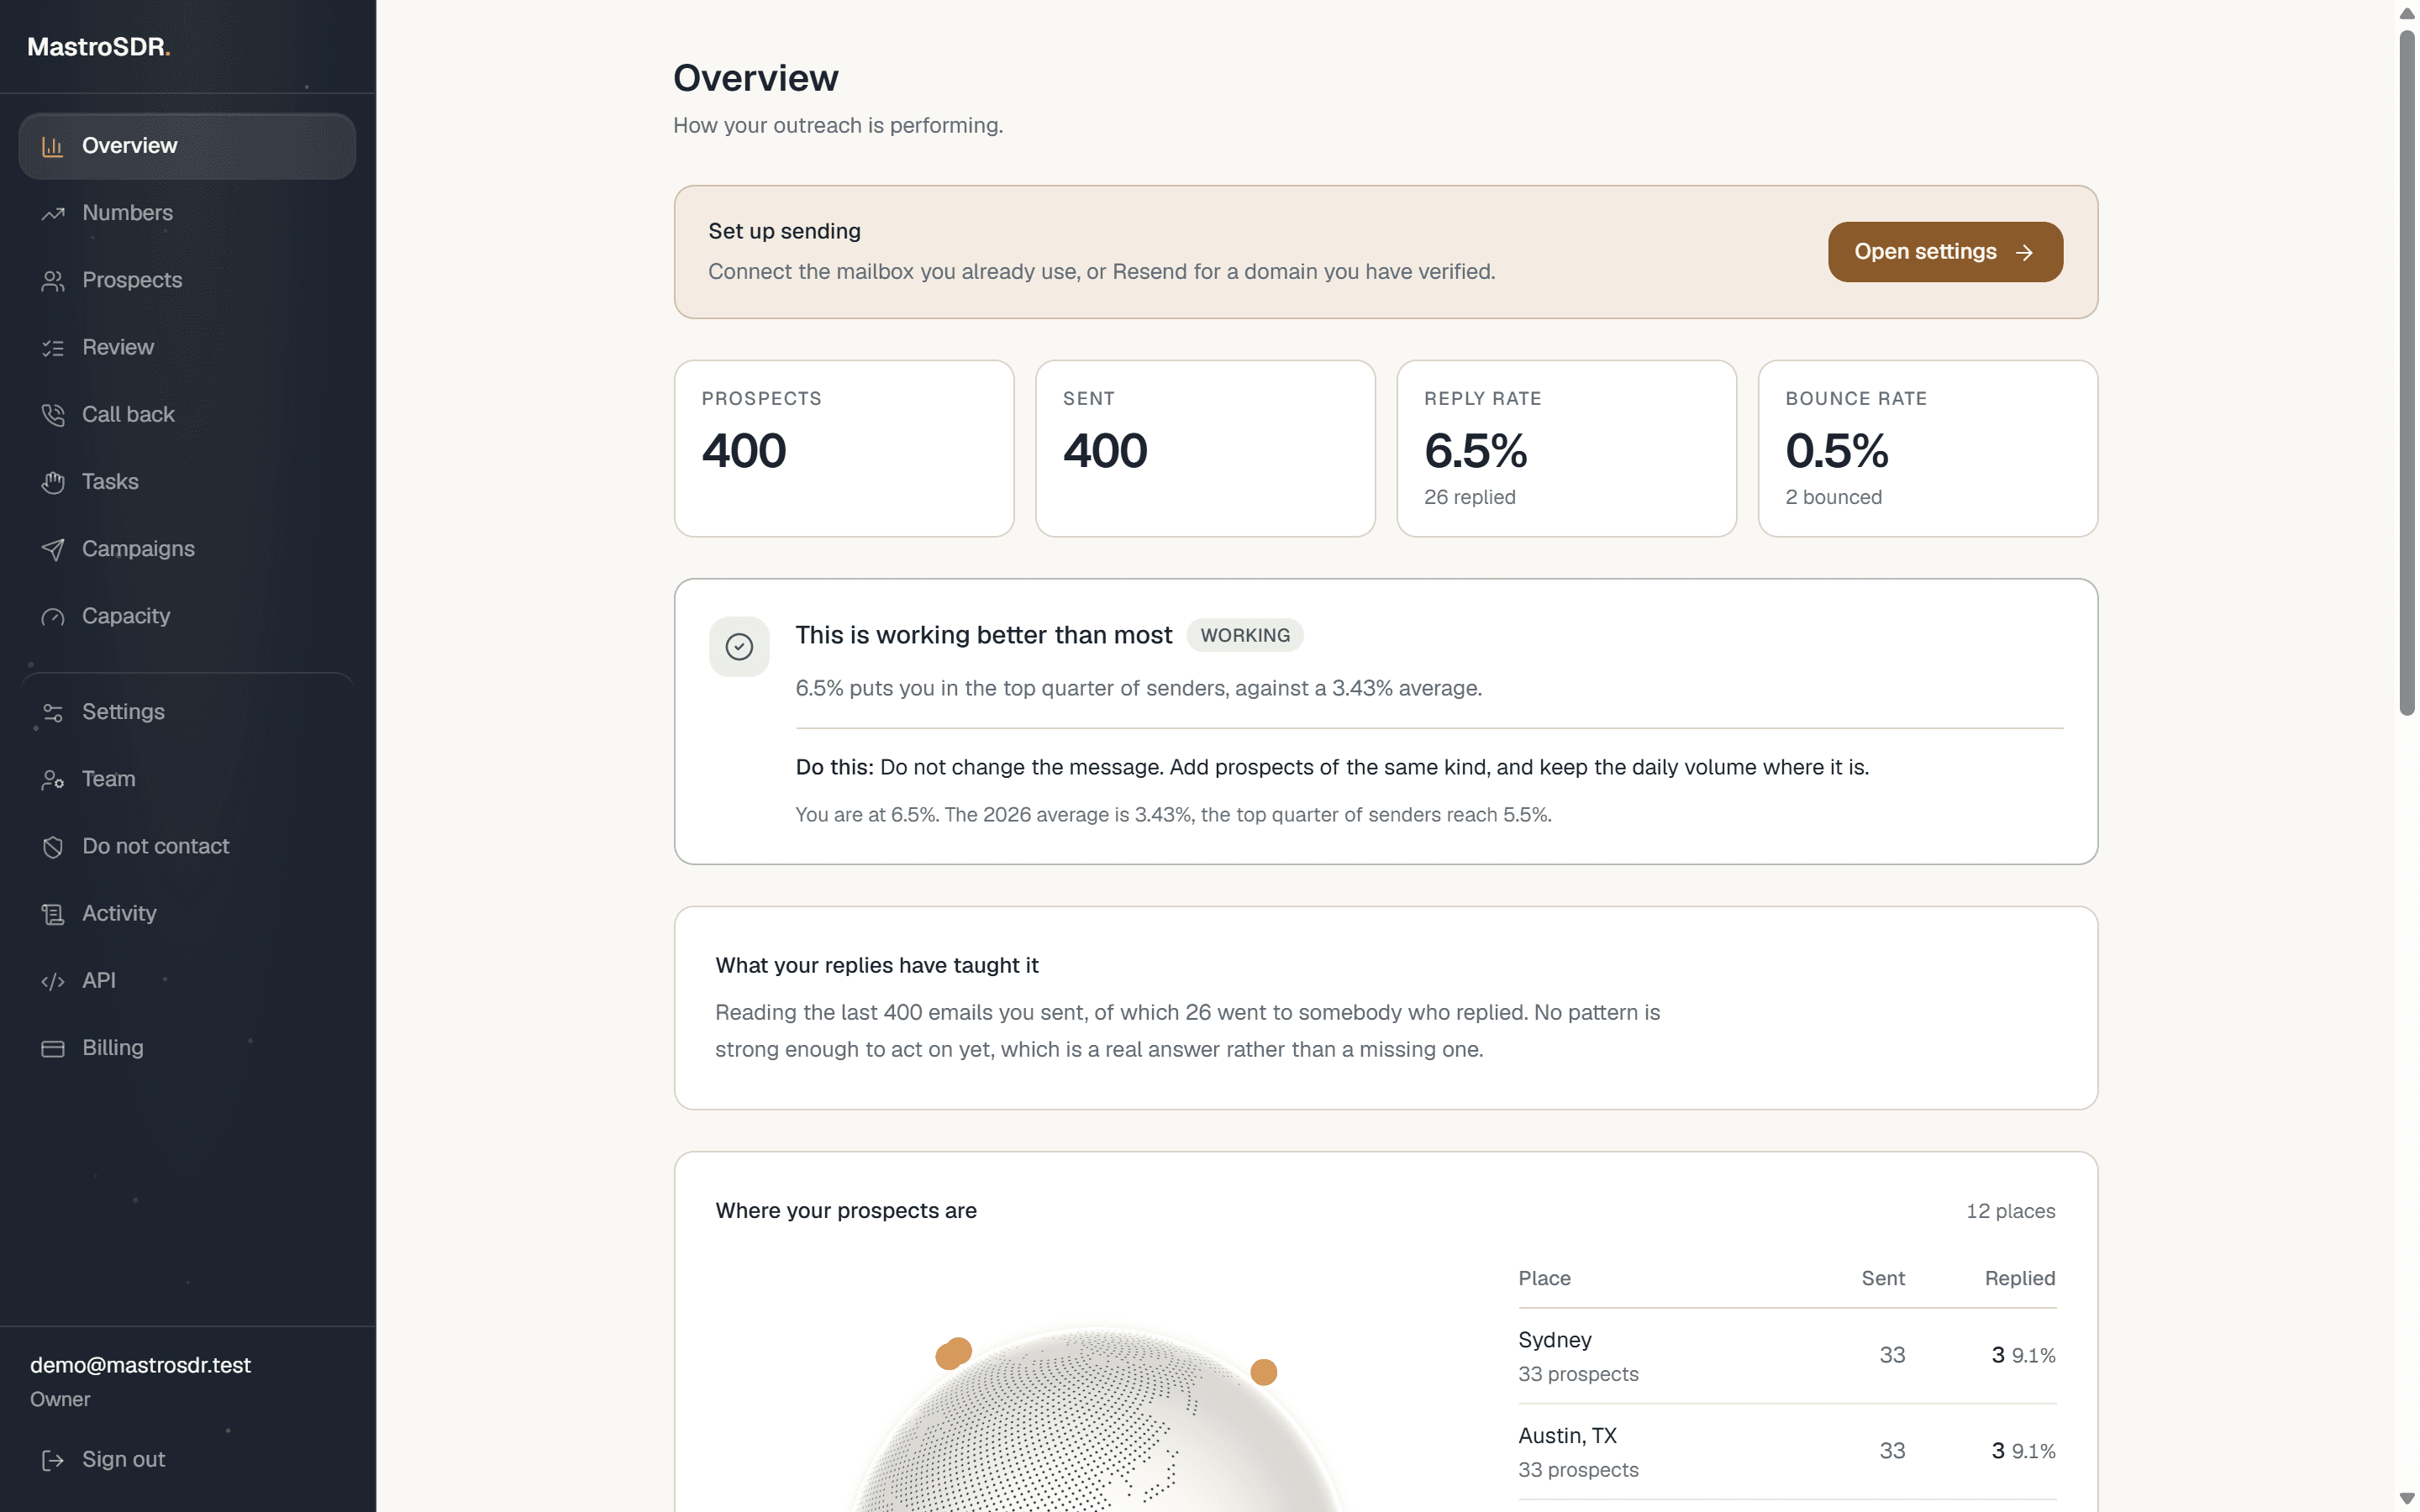Click the Numbers trending arrow icon
Viewport: 2420px width, 1512px height.
[x=52, y=213]
